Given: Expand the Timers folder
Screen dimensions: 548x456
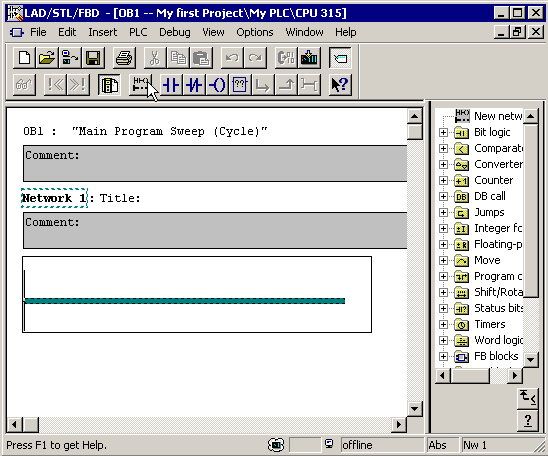Looking at the screenshot, I should (443, 325).
